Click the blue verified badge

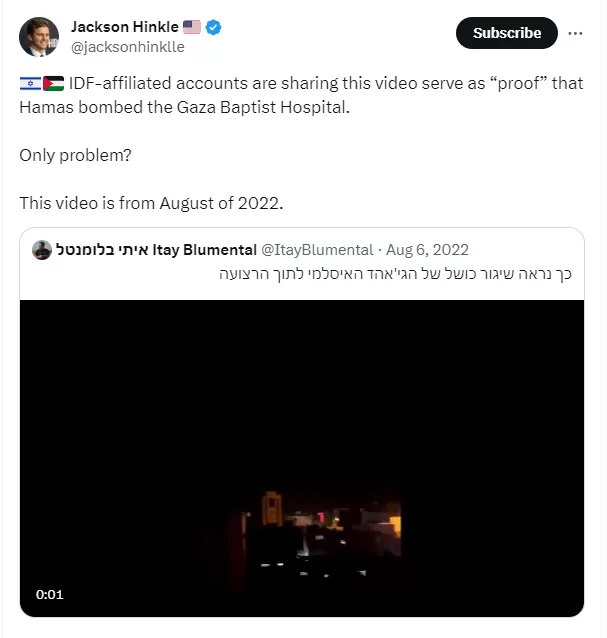point(214,27)
